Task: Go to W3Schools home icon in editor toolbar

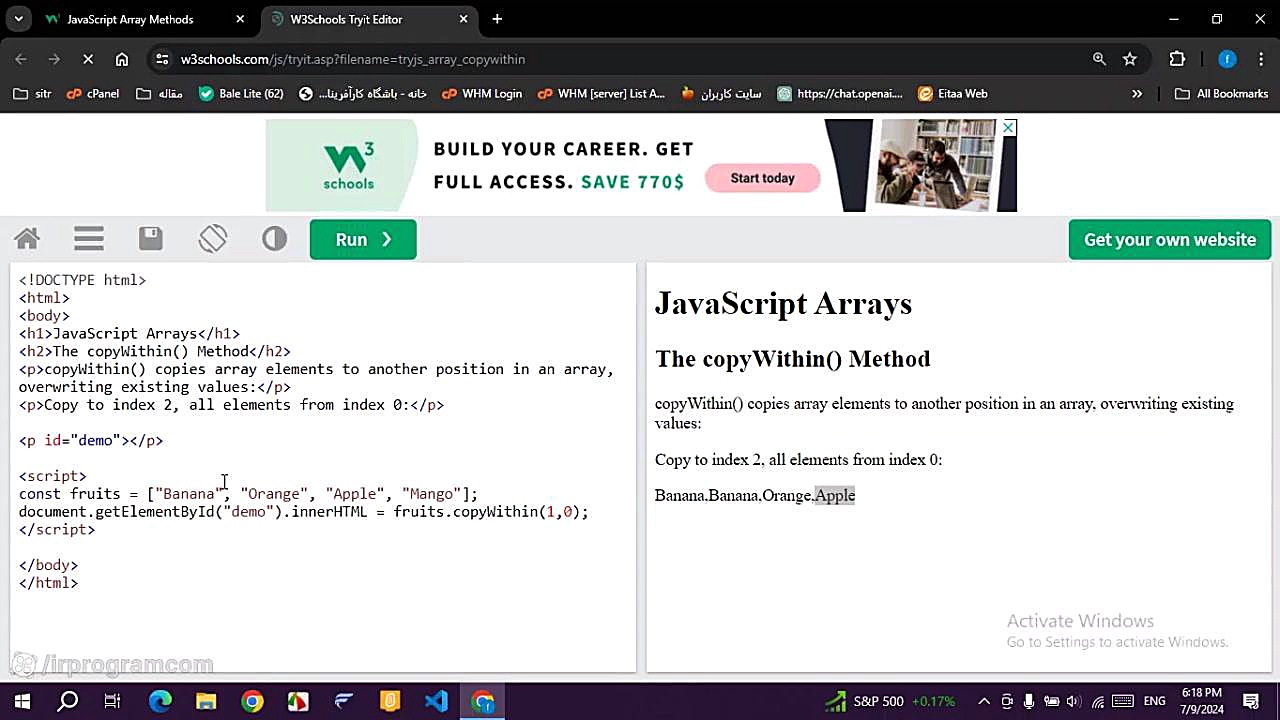Action: tap(27, 239)
